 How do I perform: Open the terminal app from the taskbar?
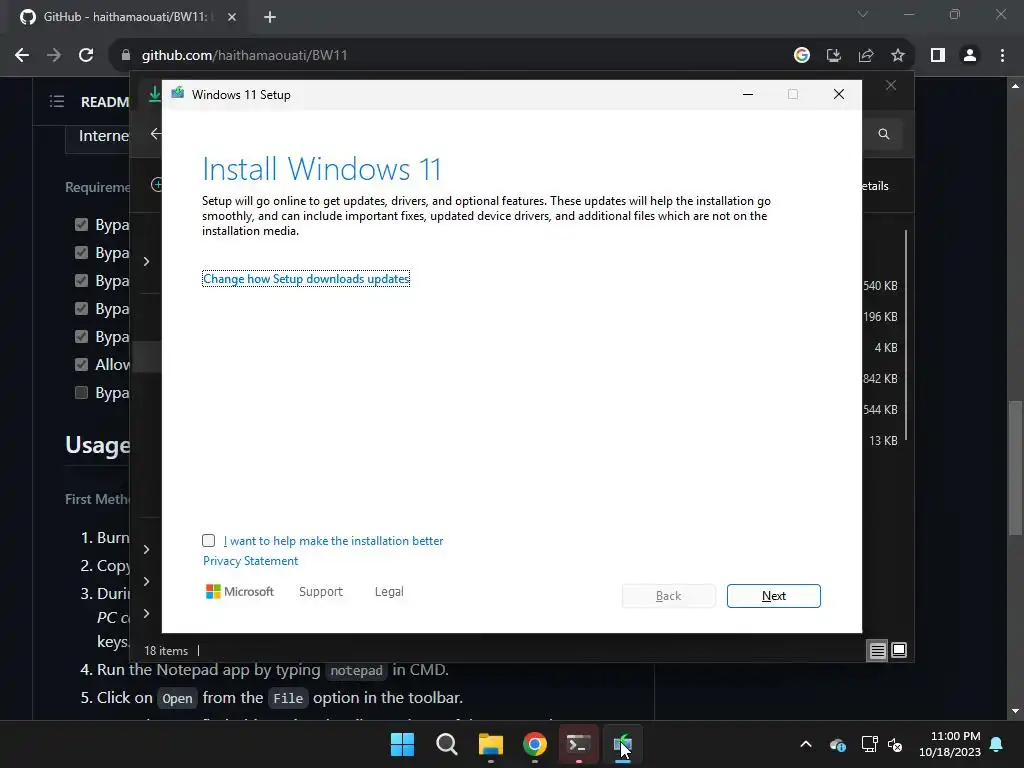(x=579, y=744)
